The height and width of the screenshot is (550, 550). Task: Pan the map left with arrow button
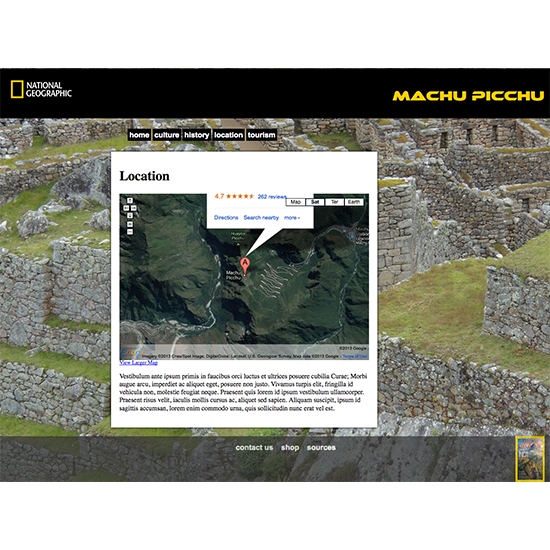coord(126,208)
